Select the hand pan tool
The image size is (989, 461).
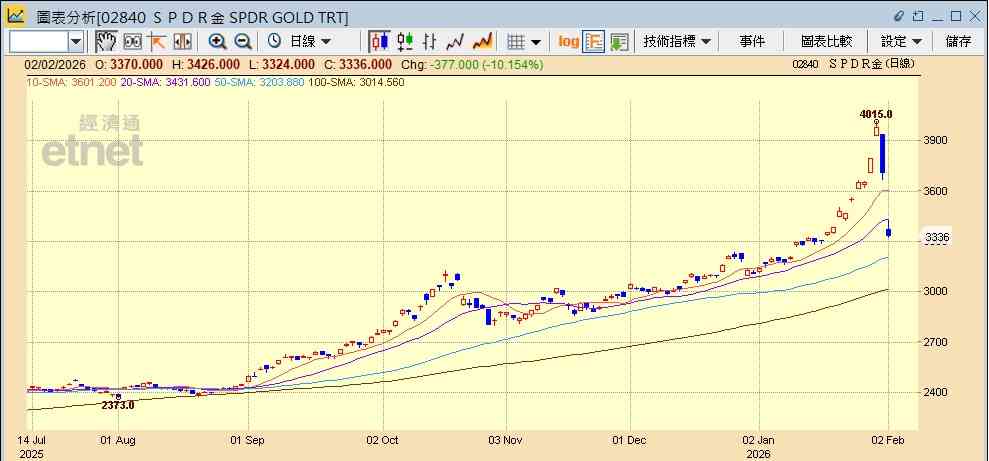click(x=106, y=42)
